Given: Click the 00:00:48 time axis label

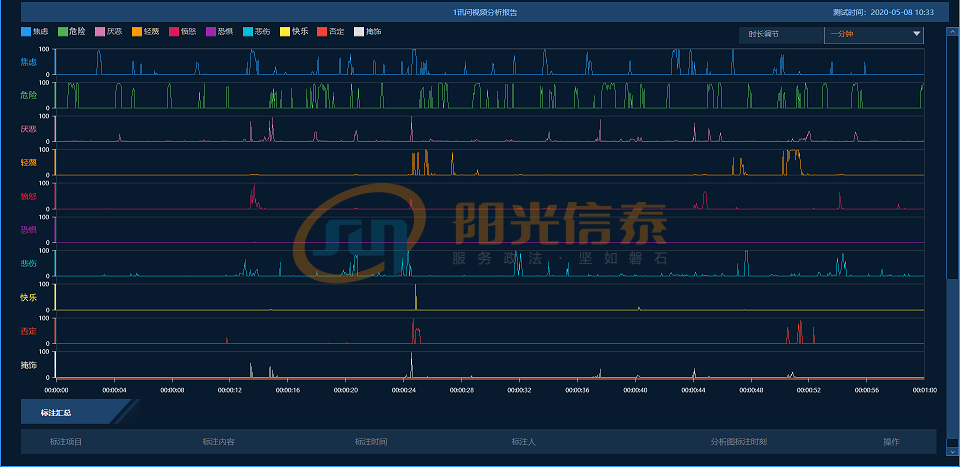Looking at the screenshot, I should (751, 389).
